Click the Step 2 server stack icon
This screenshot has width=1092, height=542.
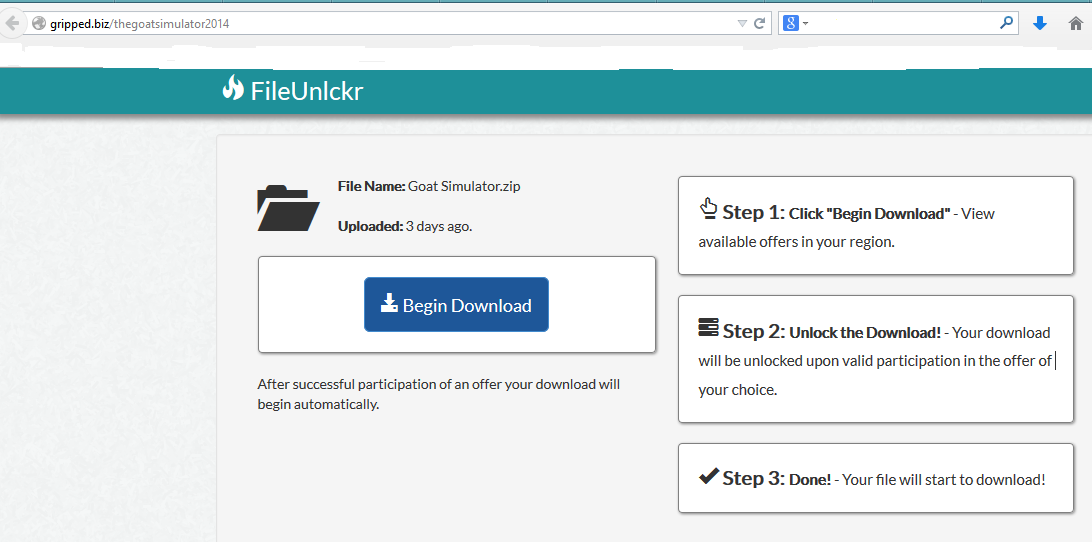point(708,328)
